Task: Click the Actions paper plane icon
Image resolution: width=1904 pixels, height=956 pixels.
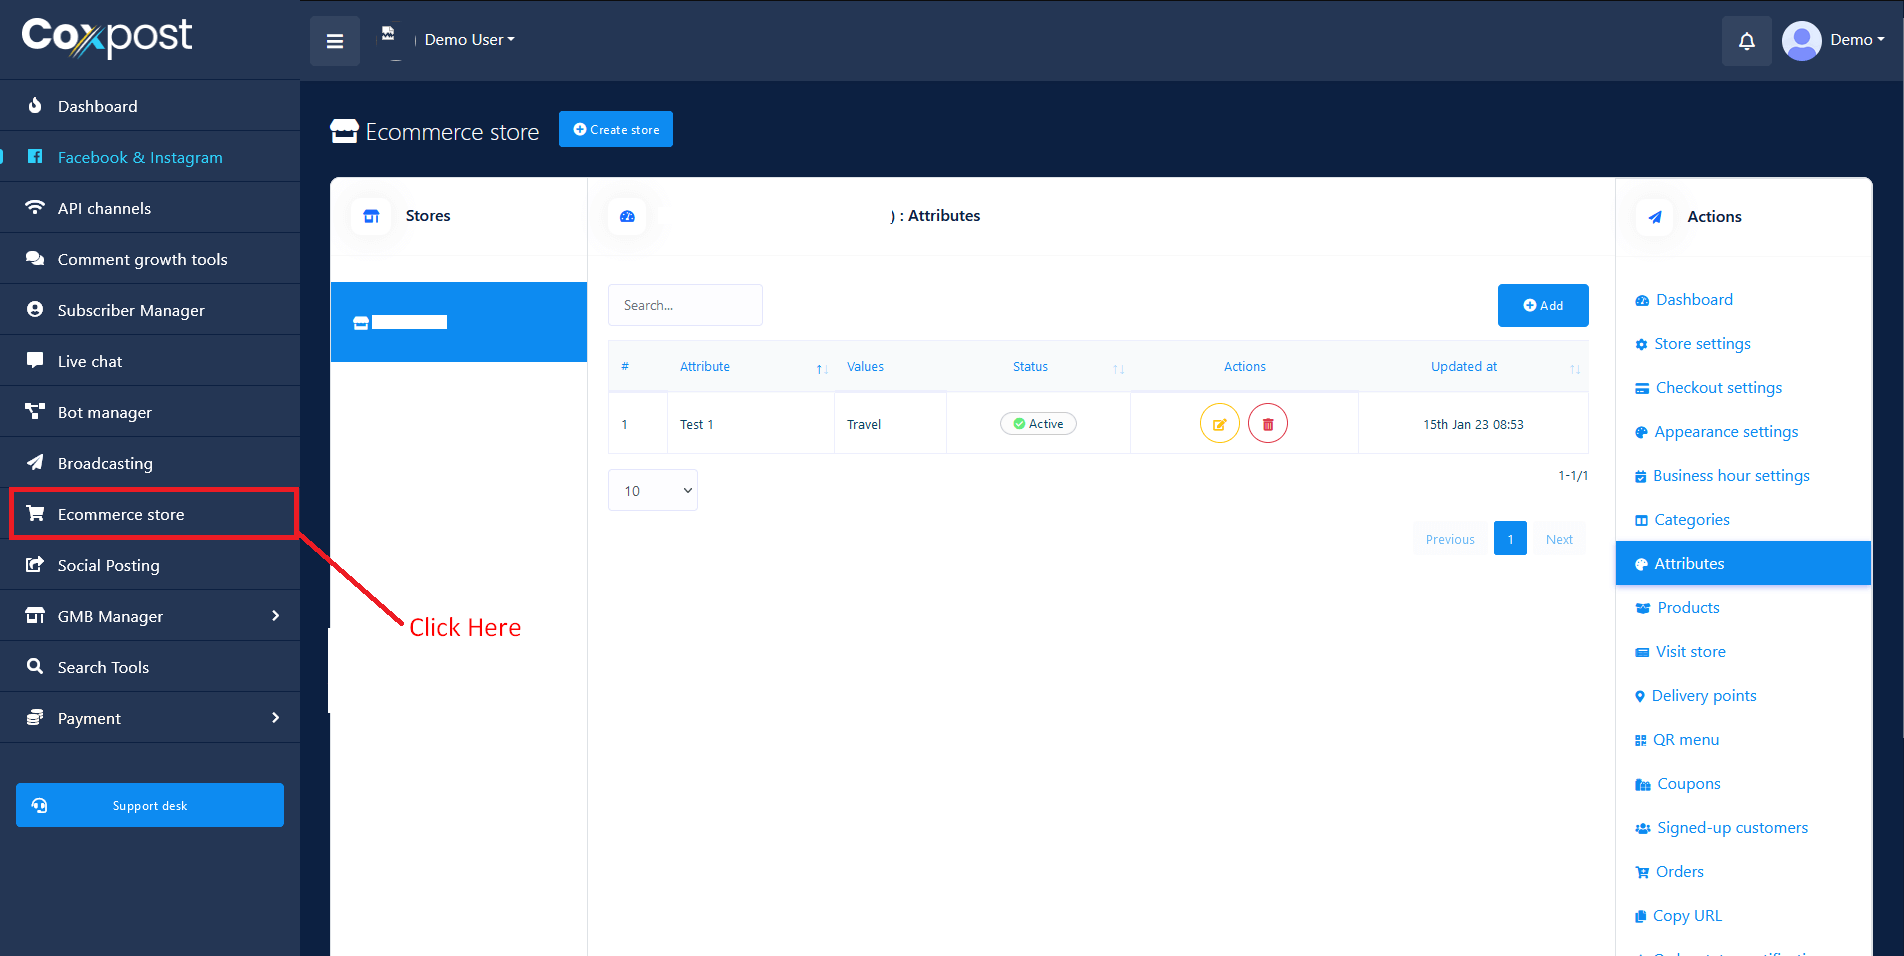Action: pos(1654,217)
